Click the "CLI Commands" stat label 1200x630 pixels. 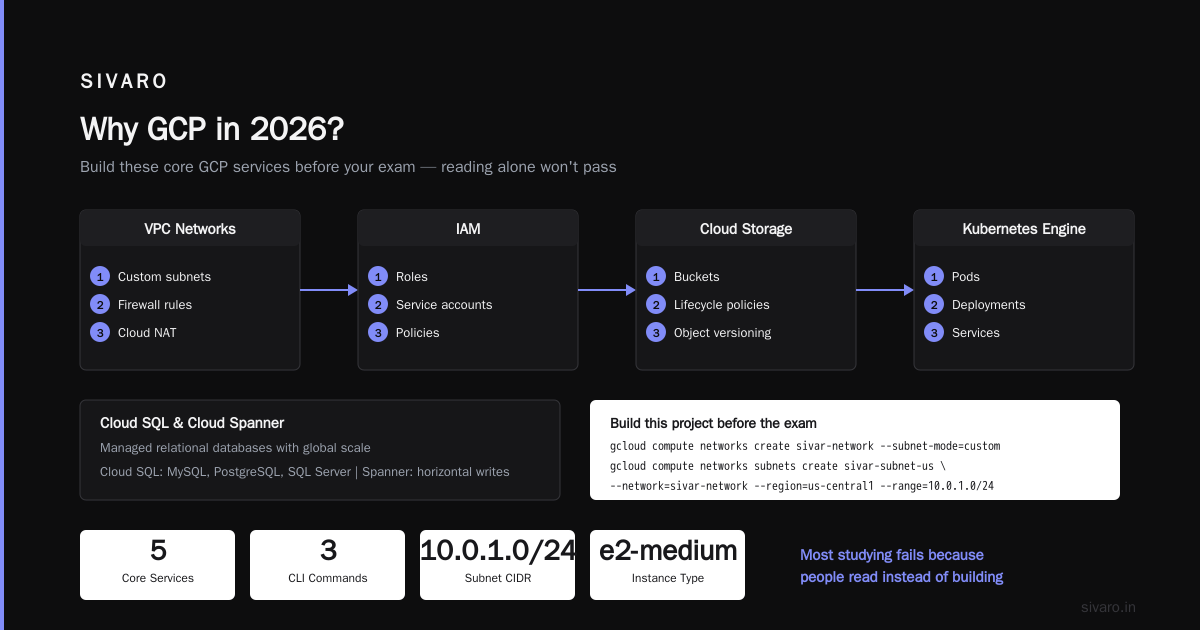[328, 578]
